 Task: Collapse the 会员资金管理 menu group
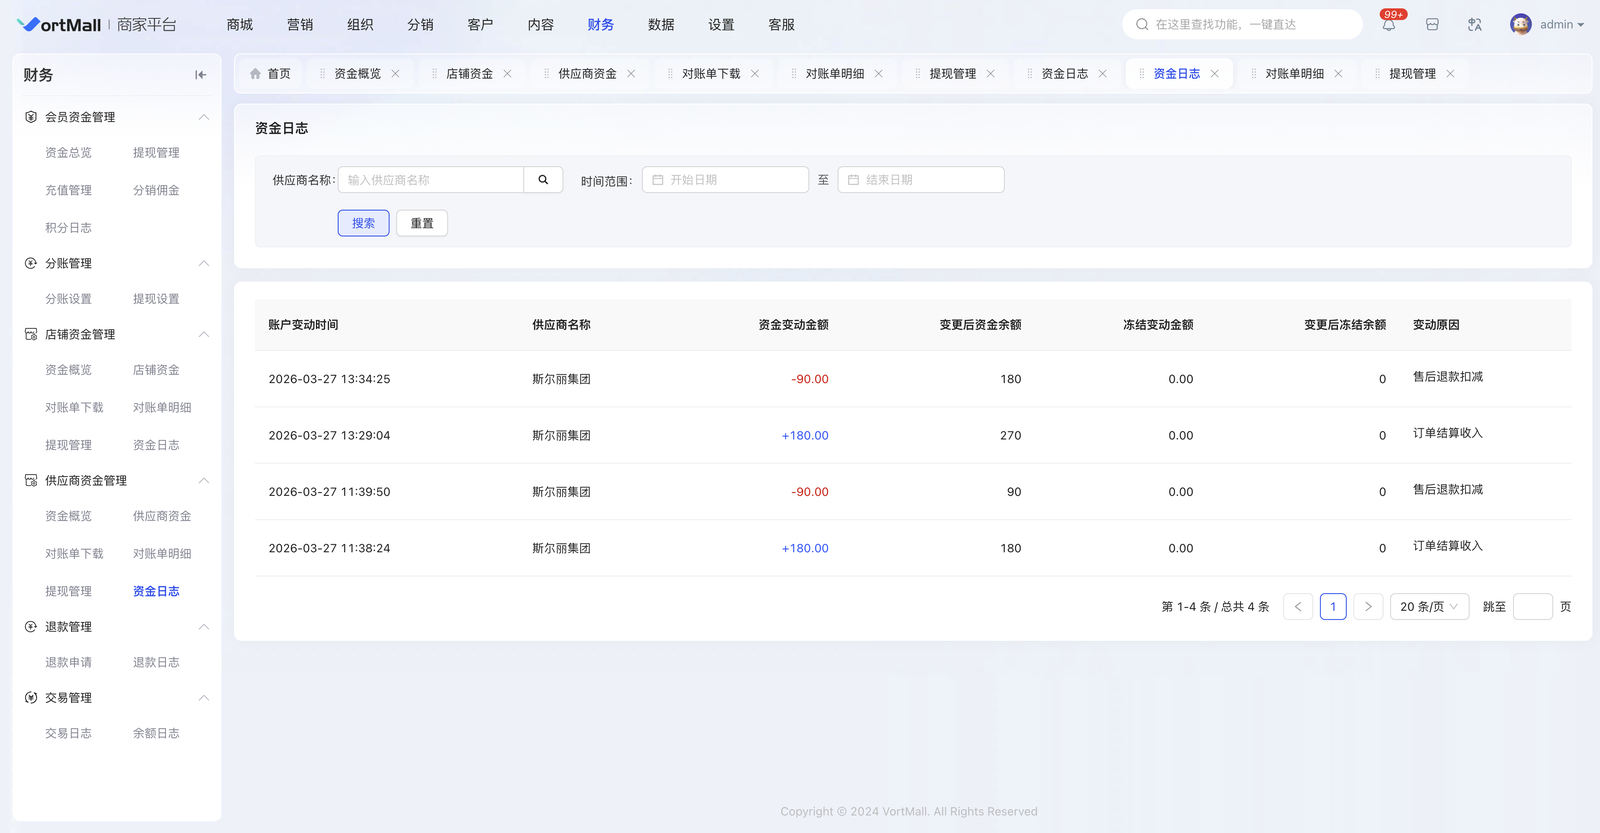click(203, 117)
